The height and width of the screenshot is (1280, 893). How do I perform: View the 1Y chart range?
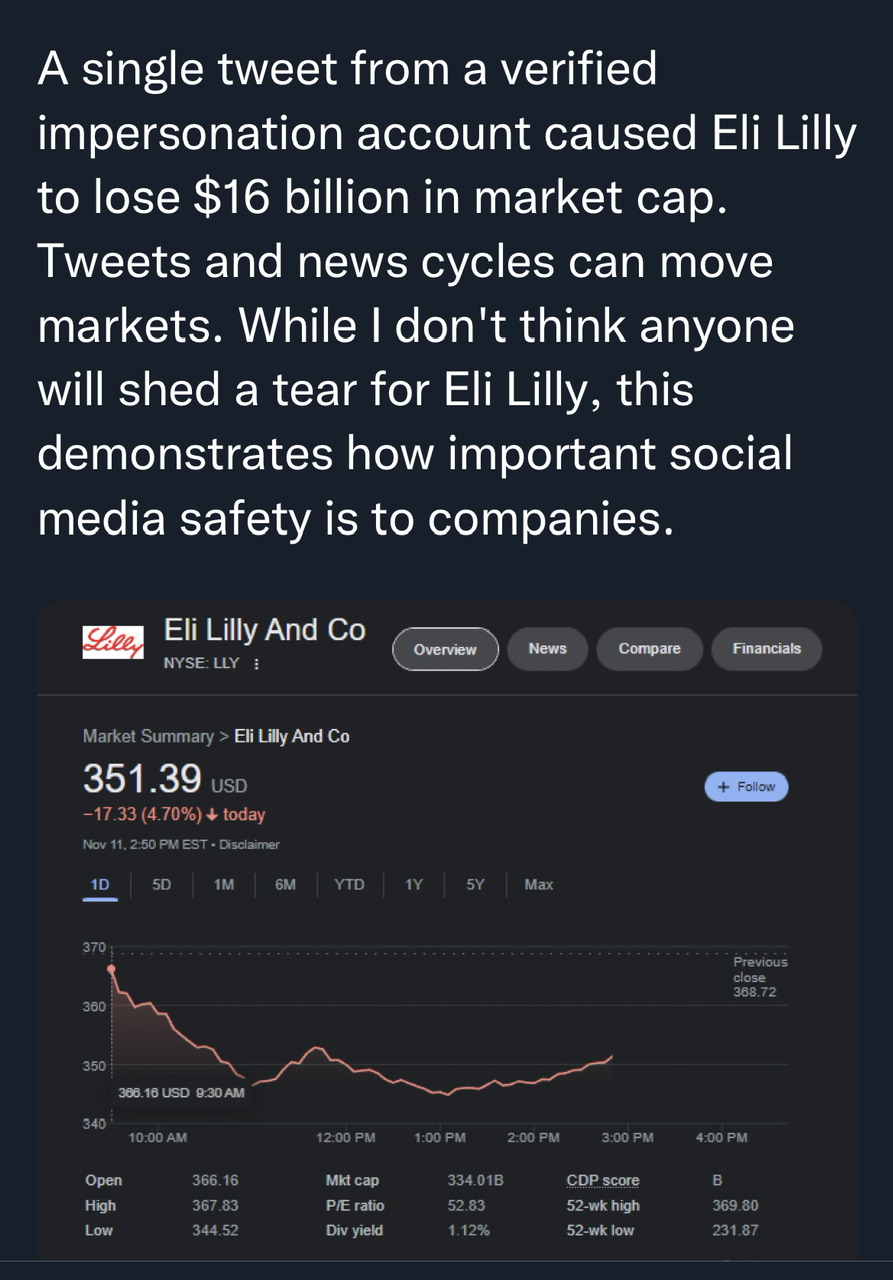pos(413,884)
